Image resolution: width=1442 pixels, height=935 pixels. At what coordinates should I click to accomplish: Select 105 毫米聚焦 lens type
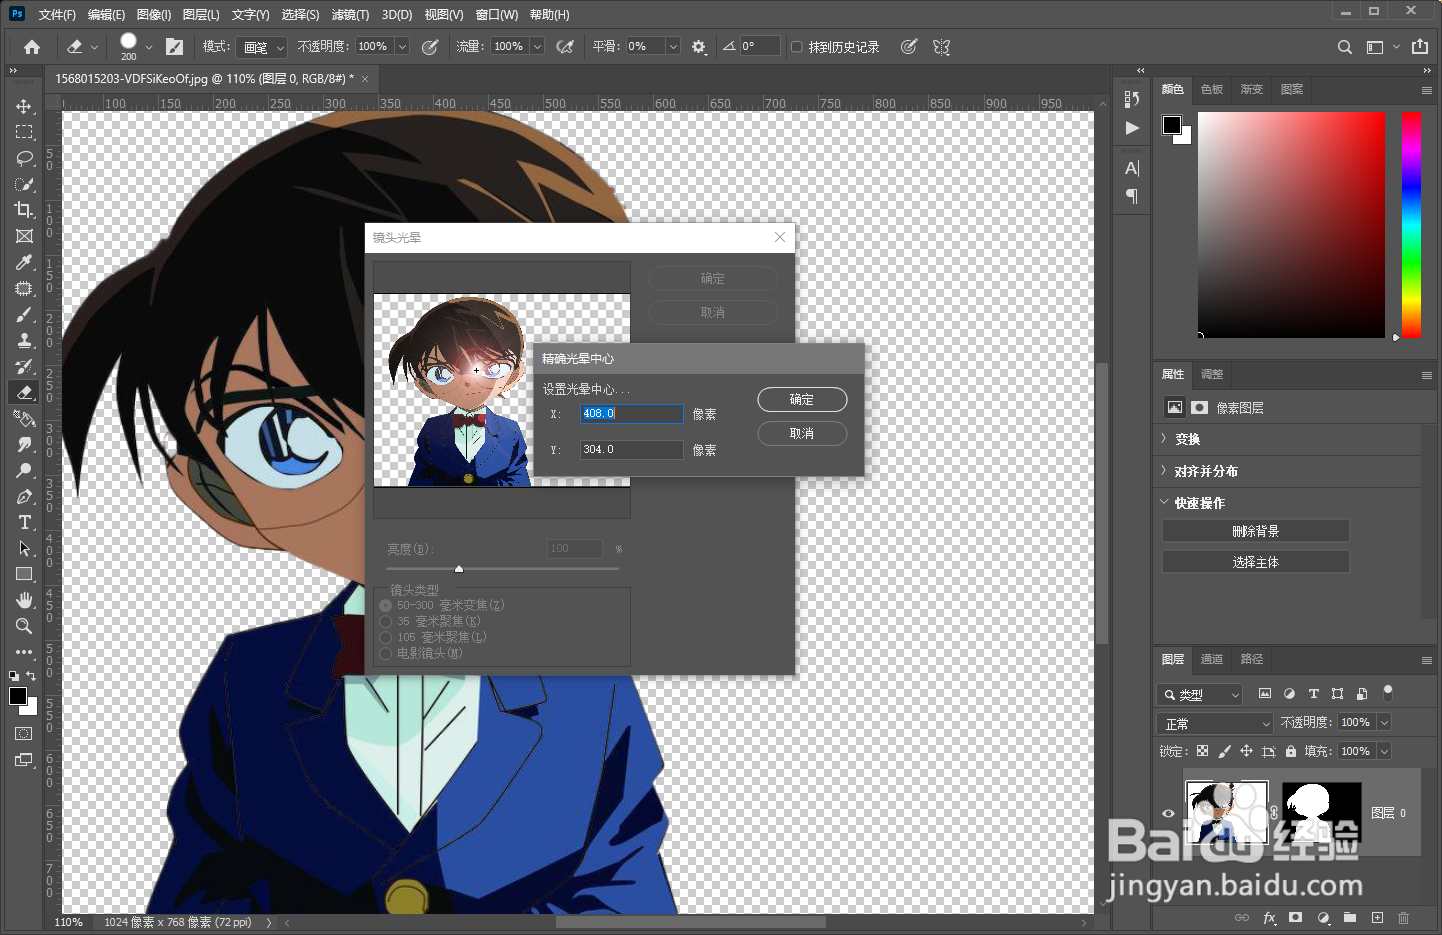click(386, 638)
